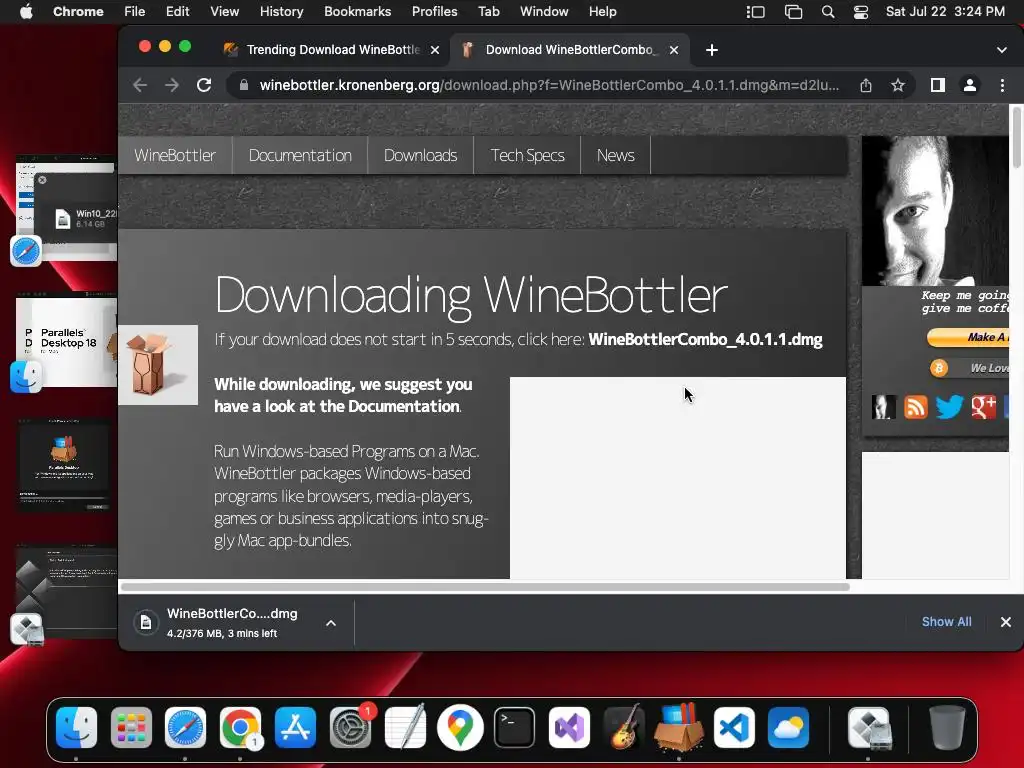Click the author photo in the sidebar
Image resolution: width=1024 pixels, height=768 pixels.
[935, 211]
